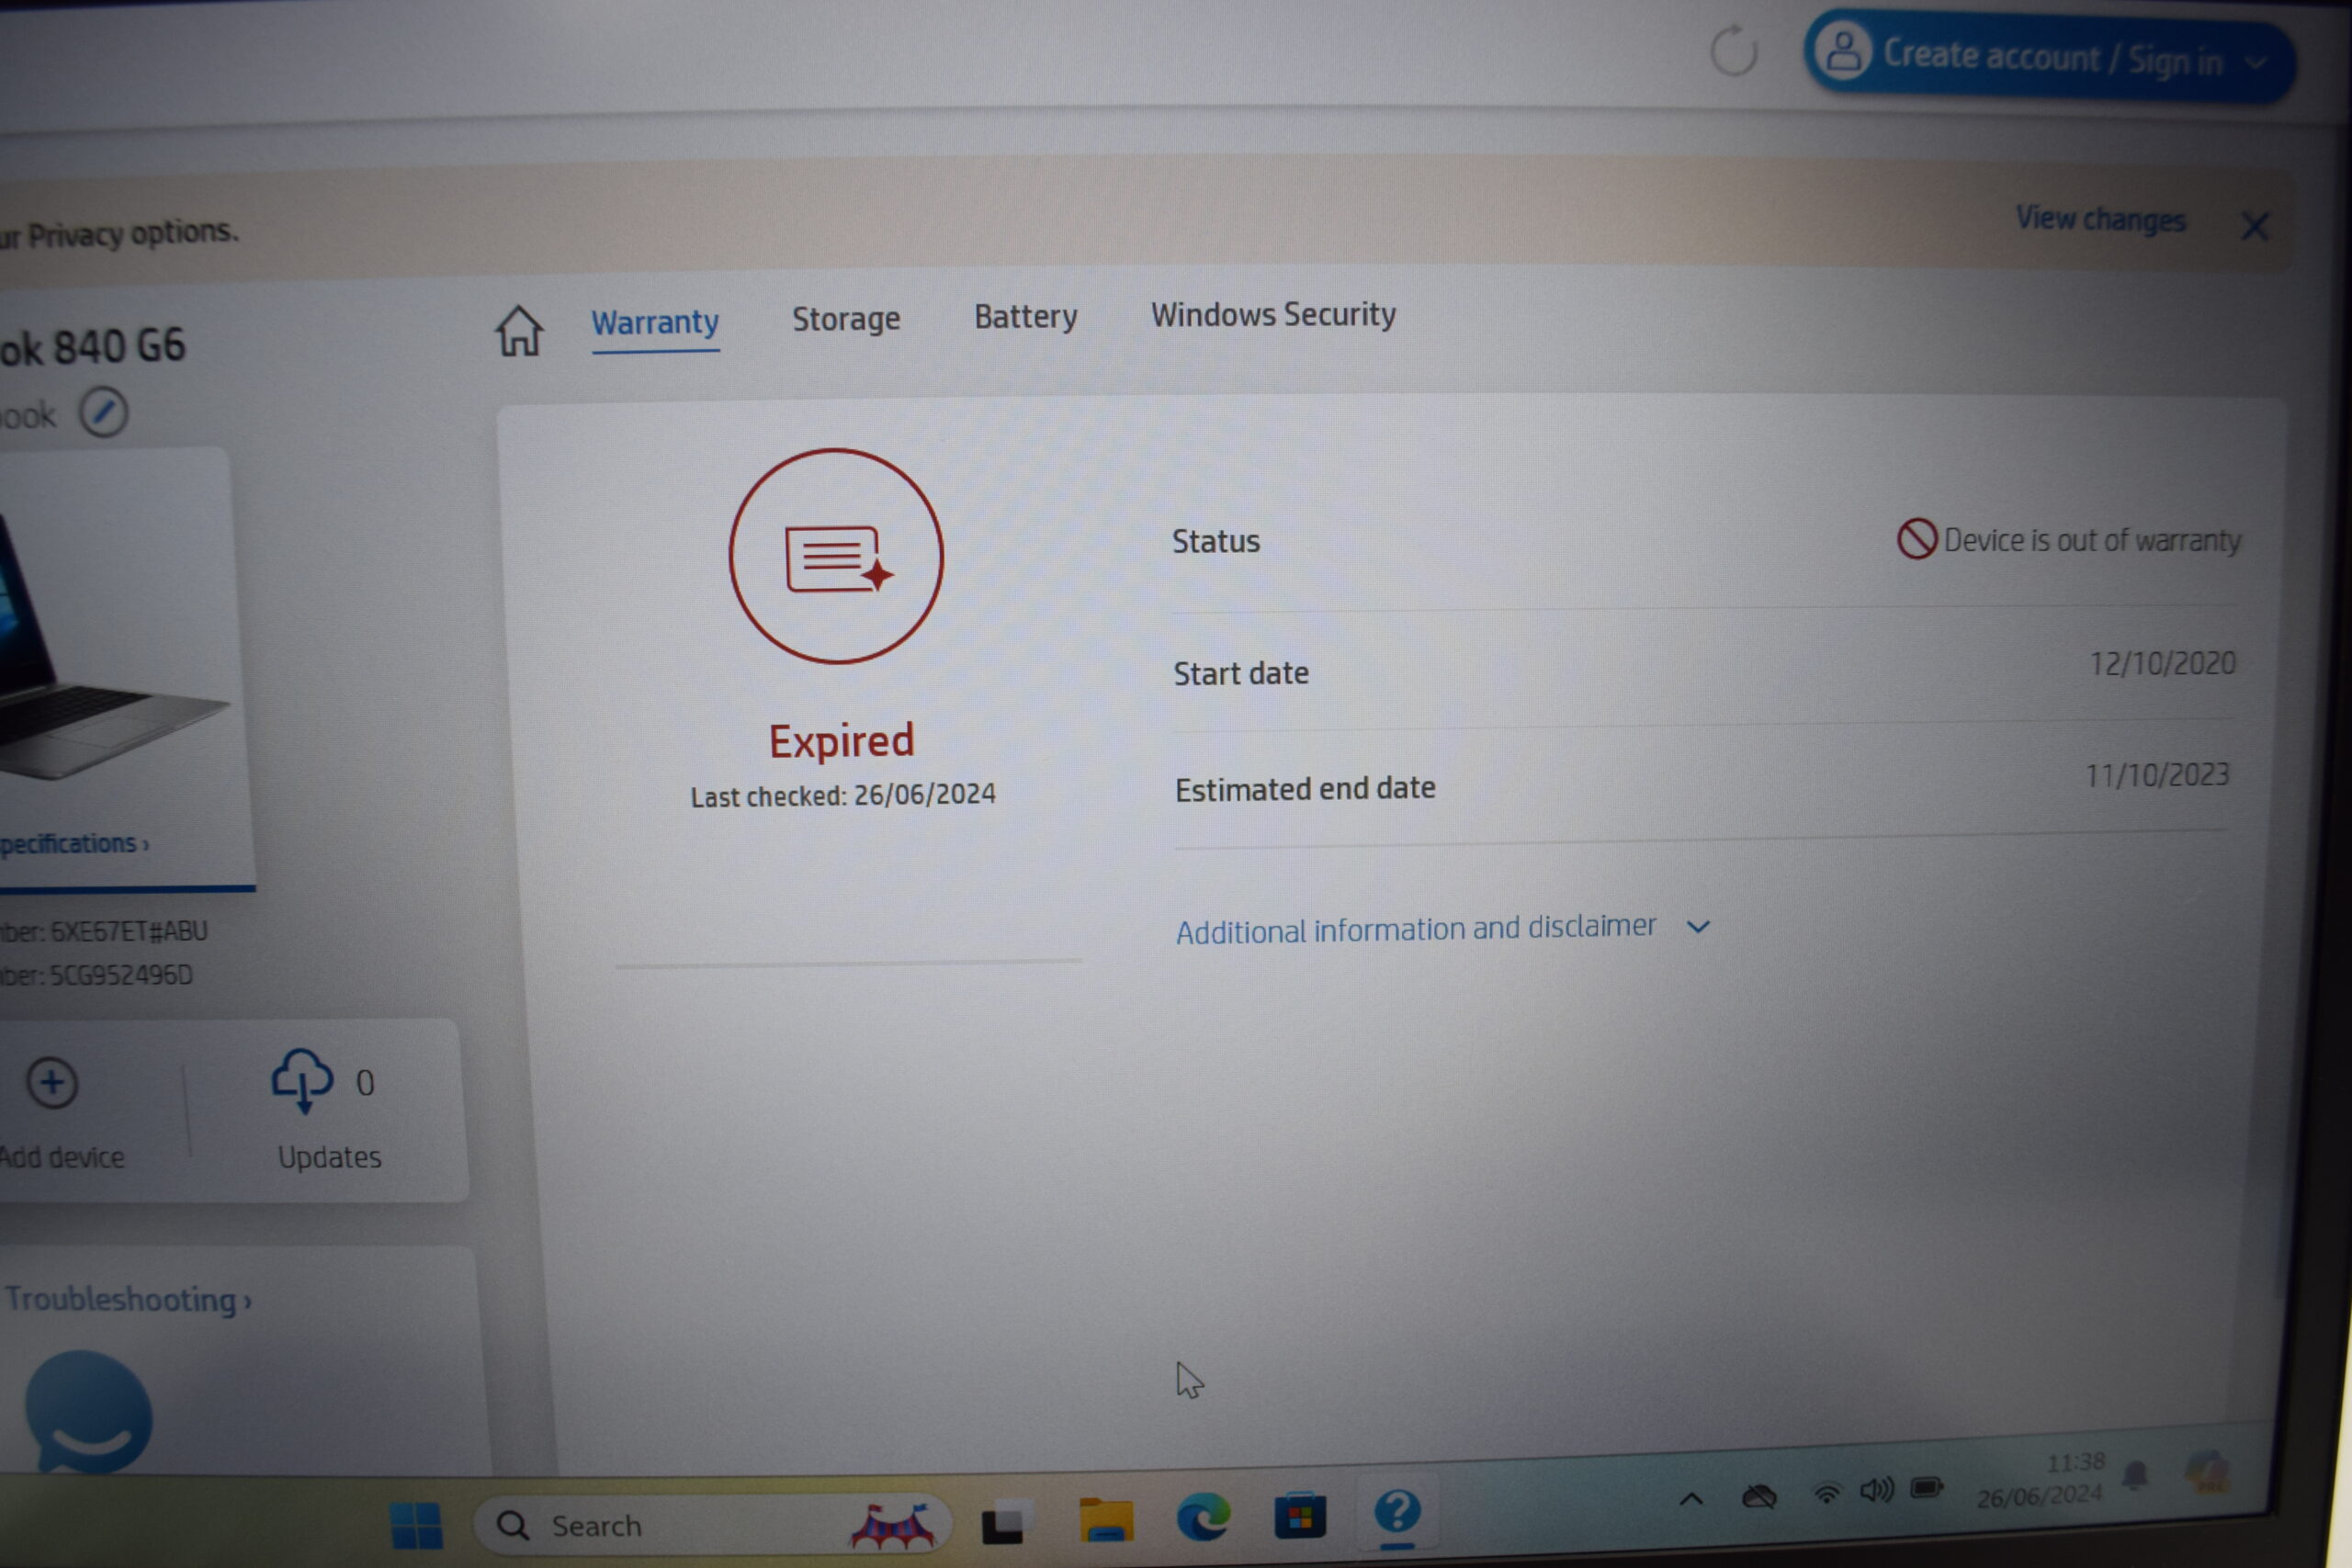2352x1568 pixels.
Task: Open Microsoft Store from taskbar
Action: [x=1300, y=1517]
